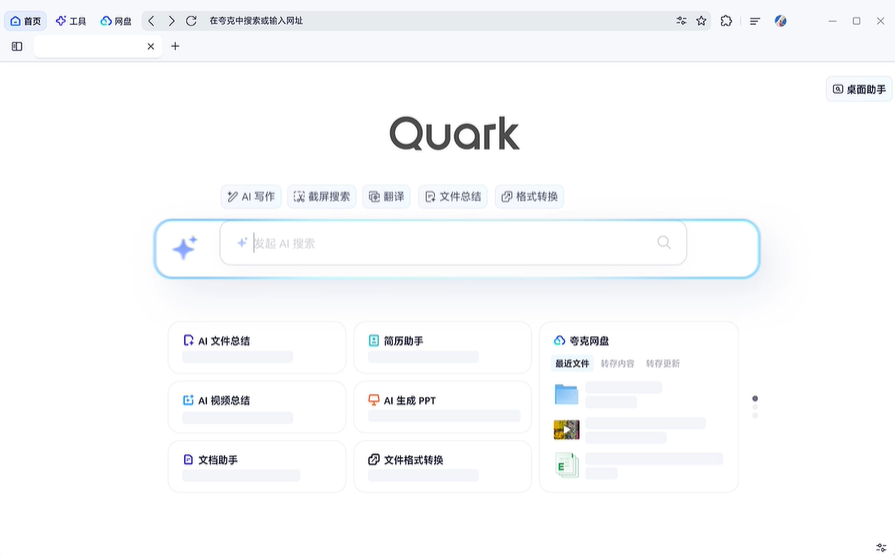Open the Excel spreadsheet file icon
Screen dimensions: 895x555
point(566,465)
